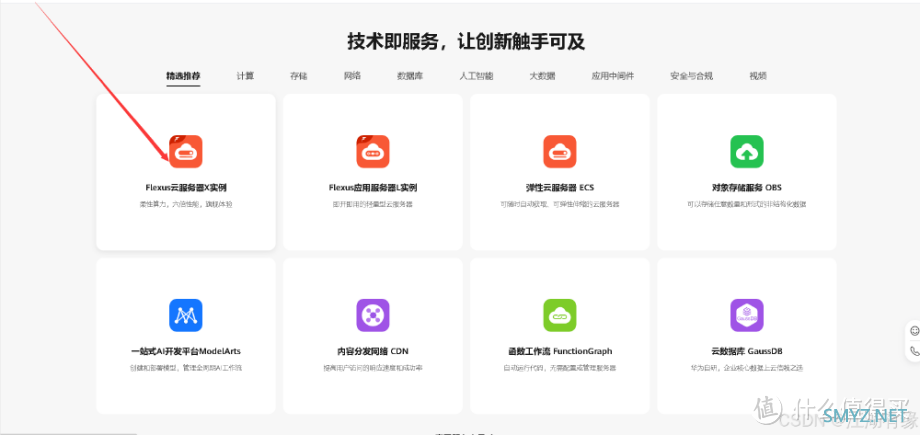This screenshot has height=435, width=920.
Task: Click the smiley feedback icon on right edge
Action: (915, 331)
